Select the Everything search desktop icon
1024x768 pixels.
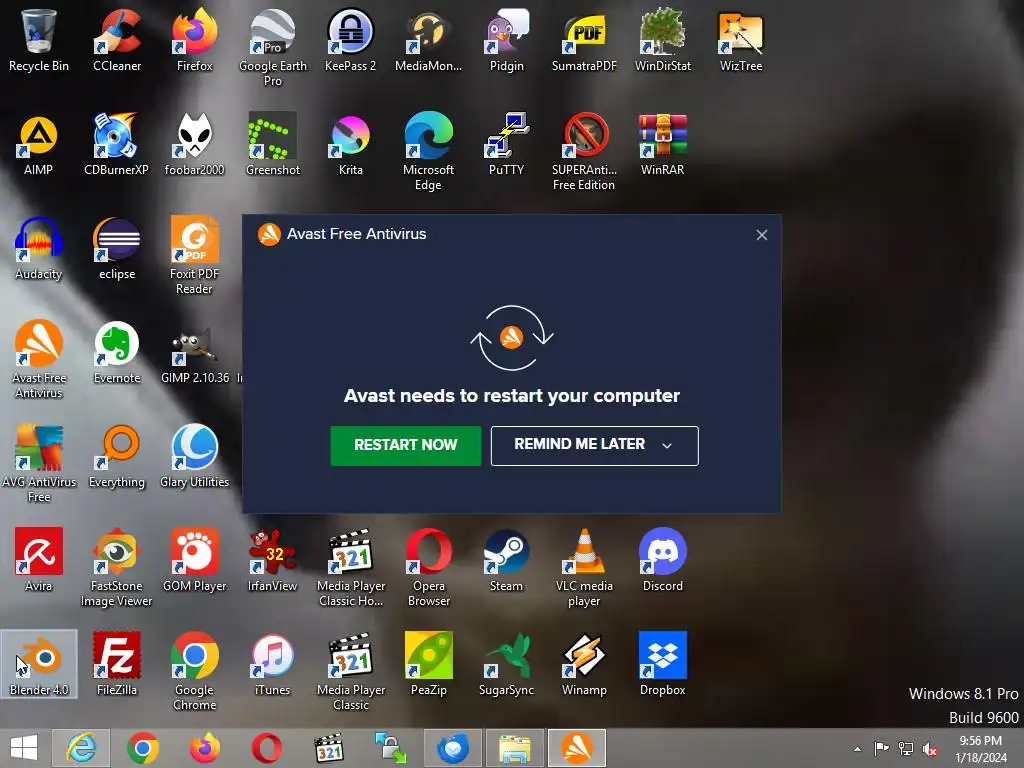coord(117,456)
